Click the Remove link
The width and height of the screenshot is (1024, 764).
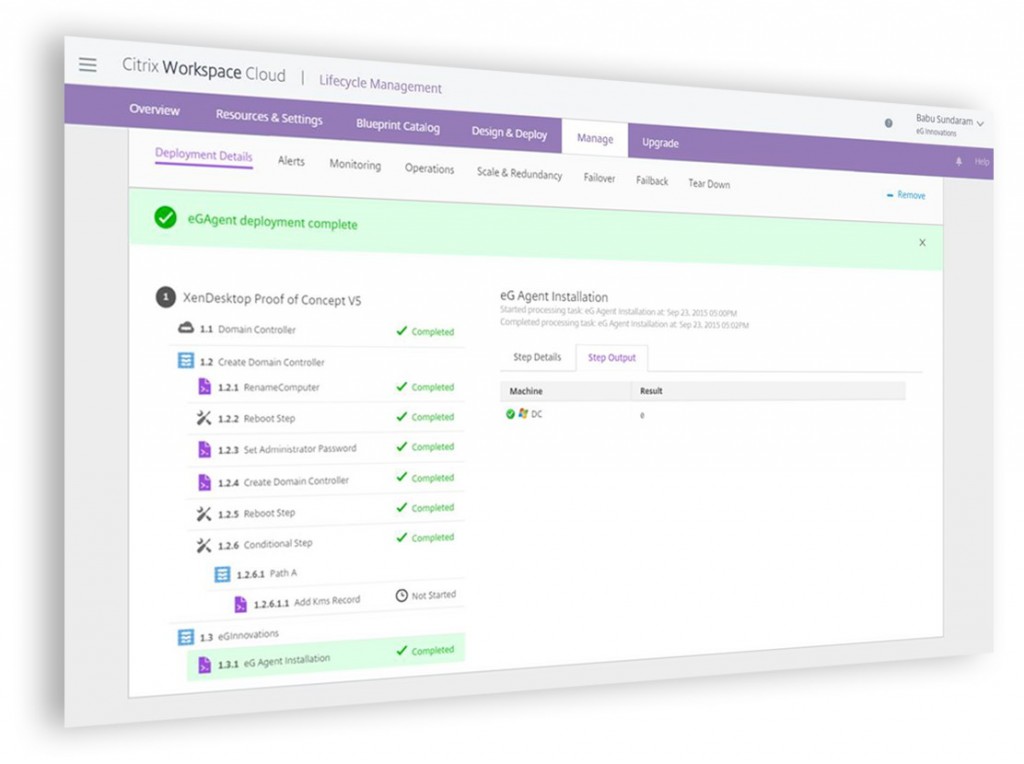tap(906, 195)
